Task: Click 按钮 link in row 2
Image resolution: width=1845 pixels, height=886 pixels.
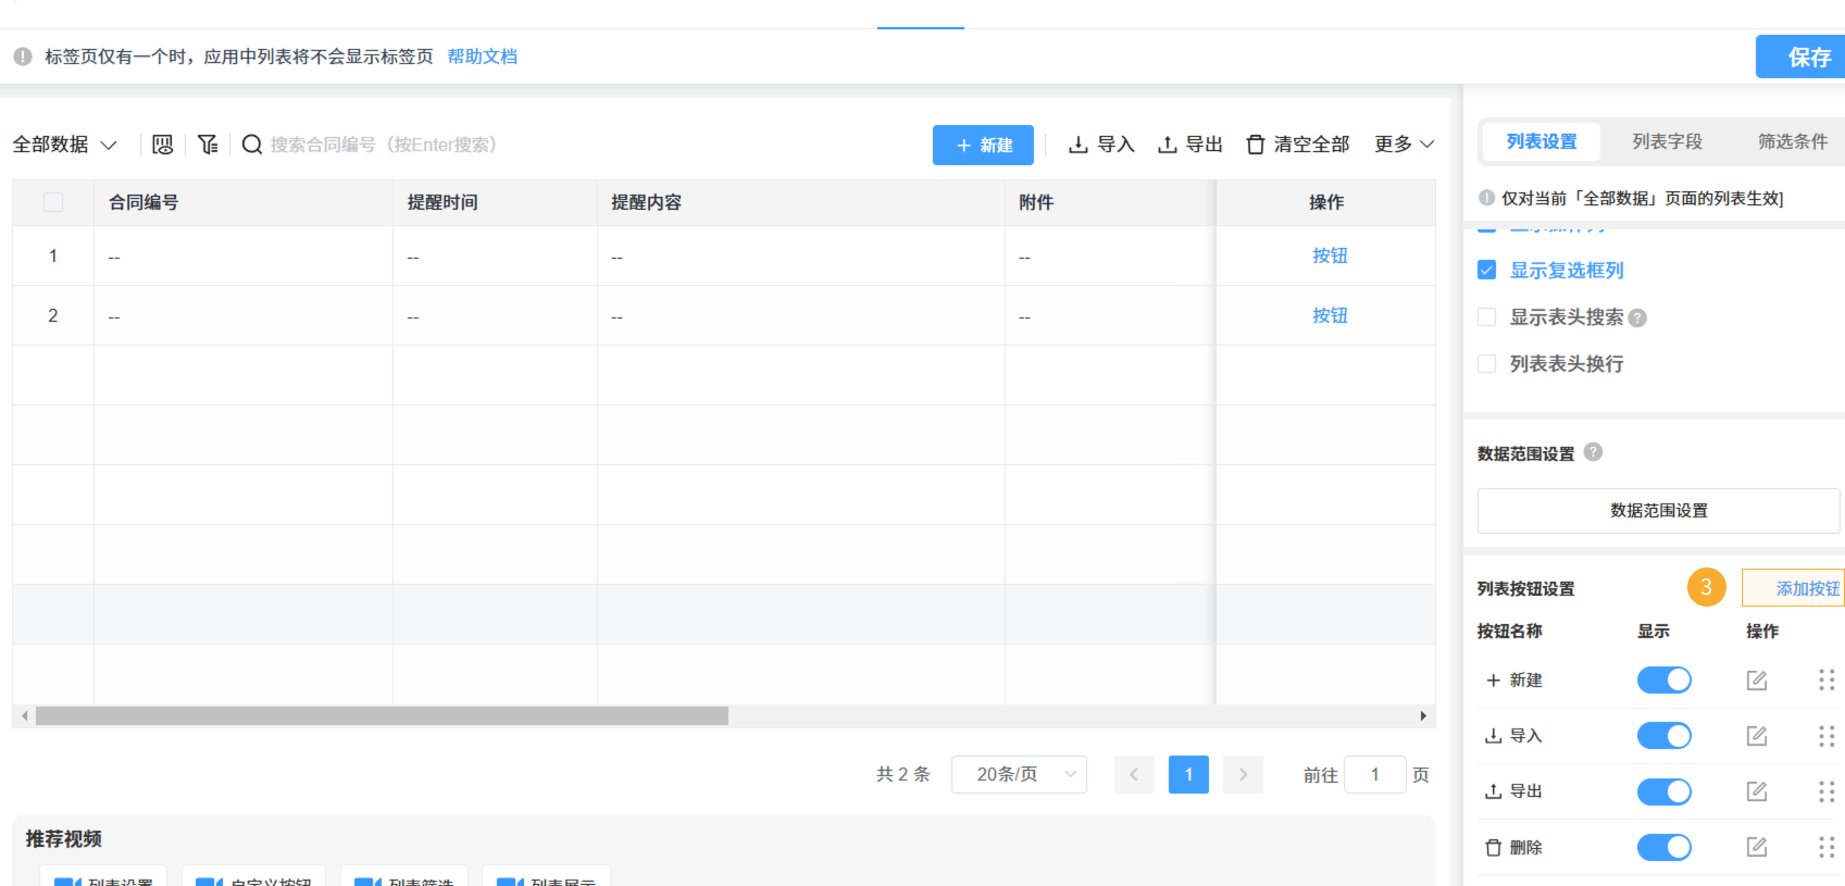Action: (1329, 316)
